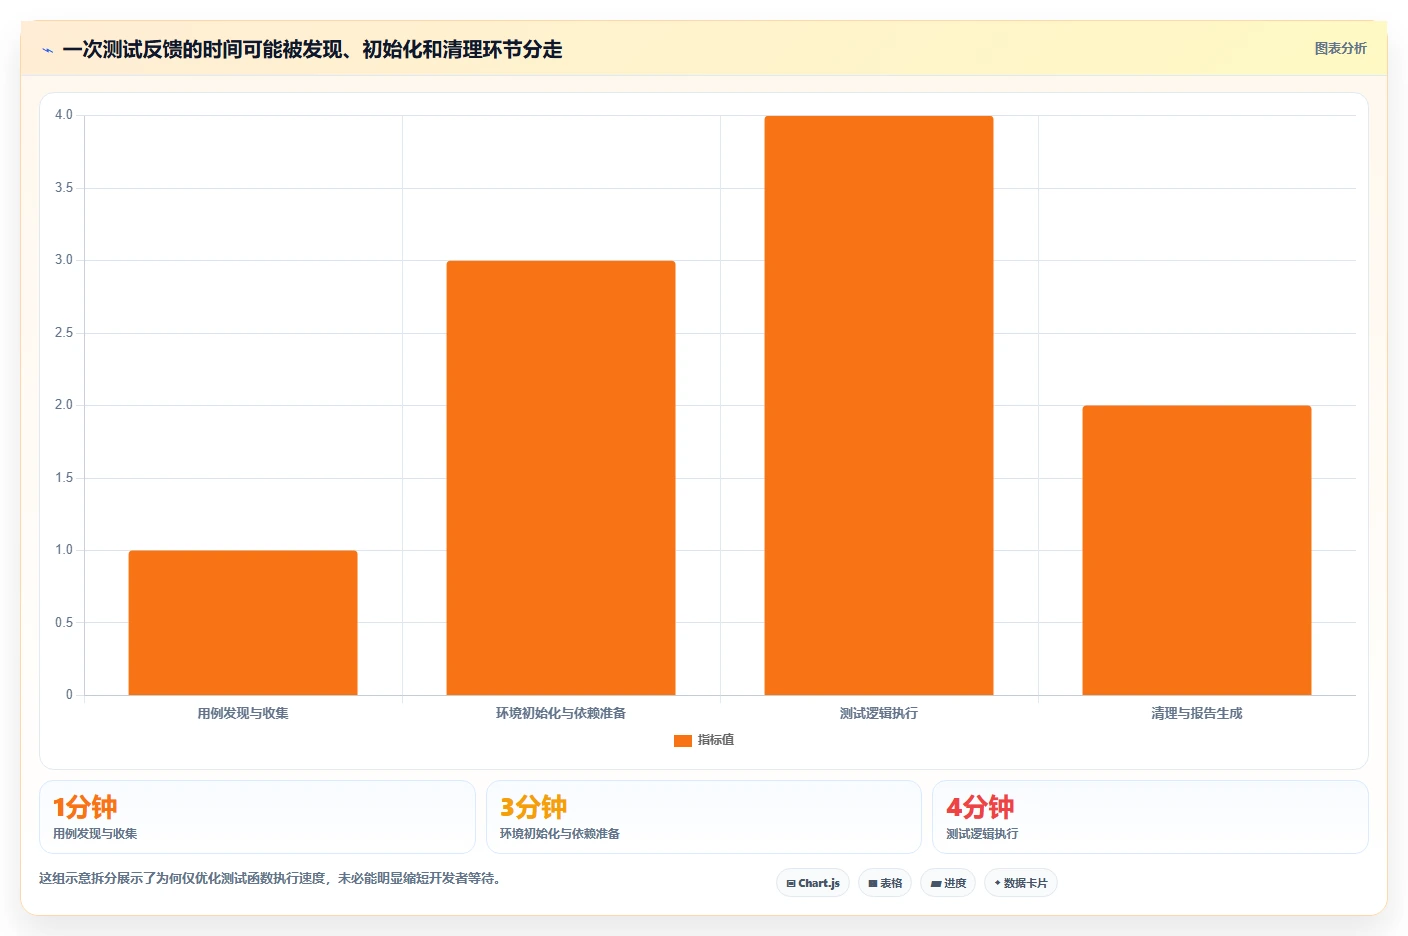Click 环境初始化与依赖准备 caption under 3分钟
The width and height of the screenshot is (1408, 936).
pyautogui.click(x=560, y=834)
